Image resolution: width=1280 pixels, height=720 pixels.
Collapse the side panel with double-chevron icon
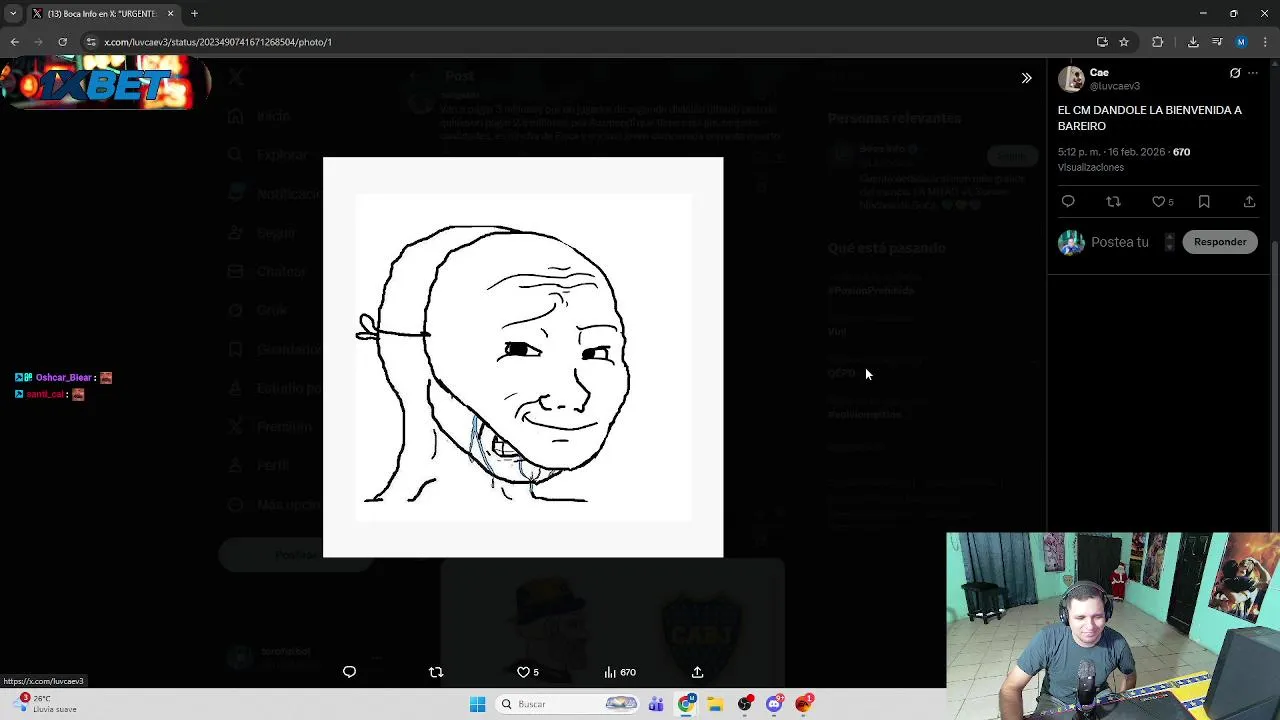(x=1026, y=78)
